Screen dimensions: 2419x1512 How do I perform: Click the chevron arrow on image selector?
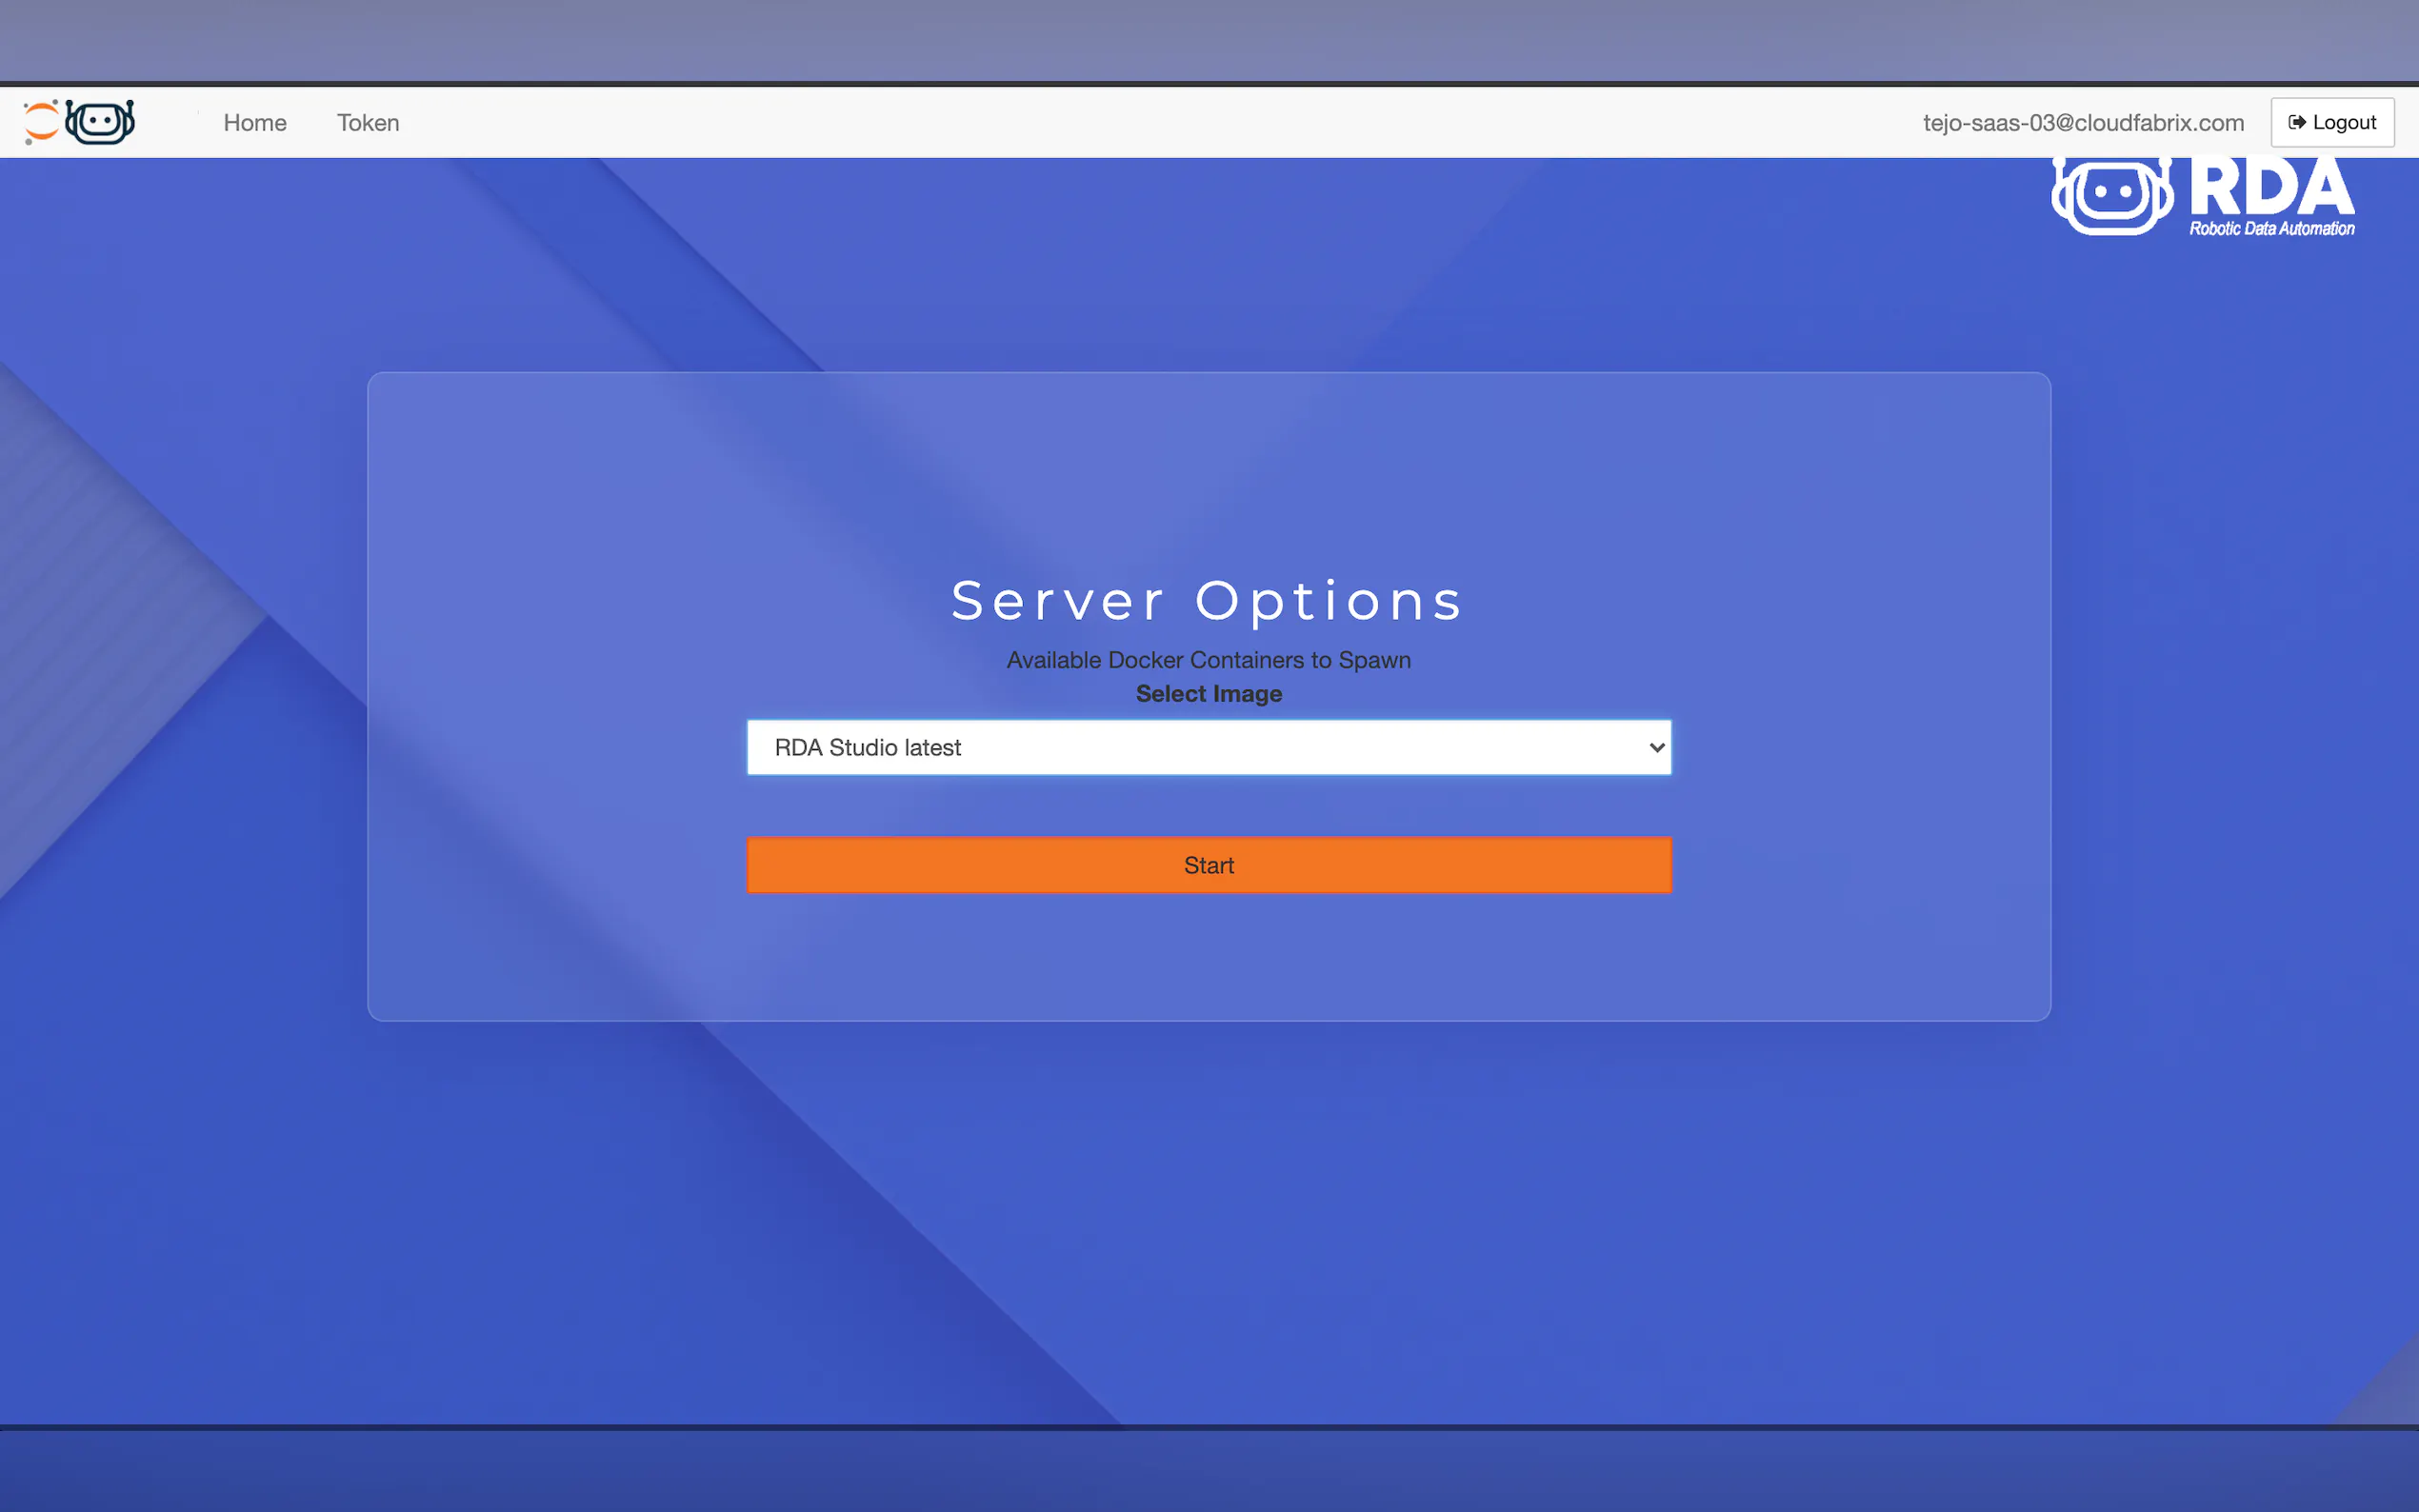[x=1656, y=747]
